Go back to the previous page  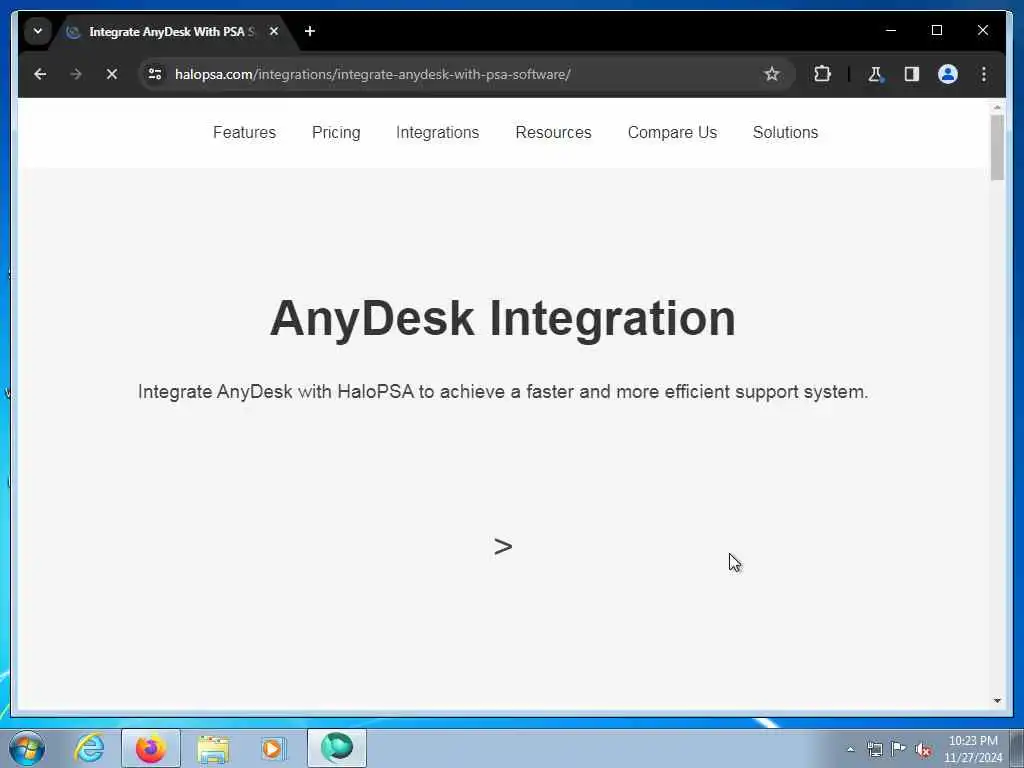[40, 74]
